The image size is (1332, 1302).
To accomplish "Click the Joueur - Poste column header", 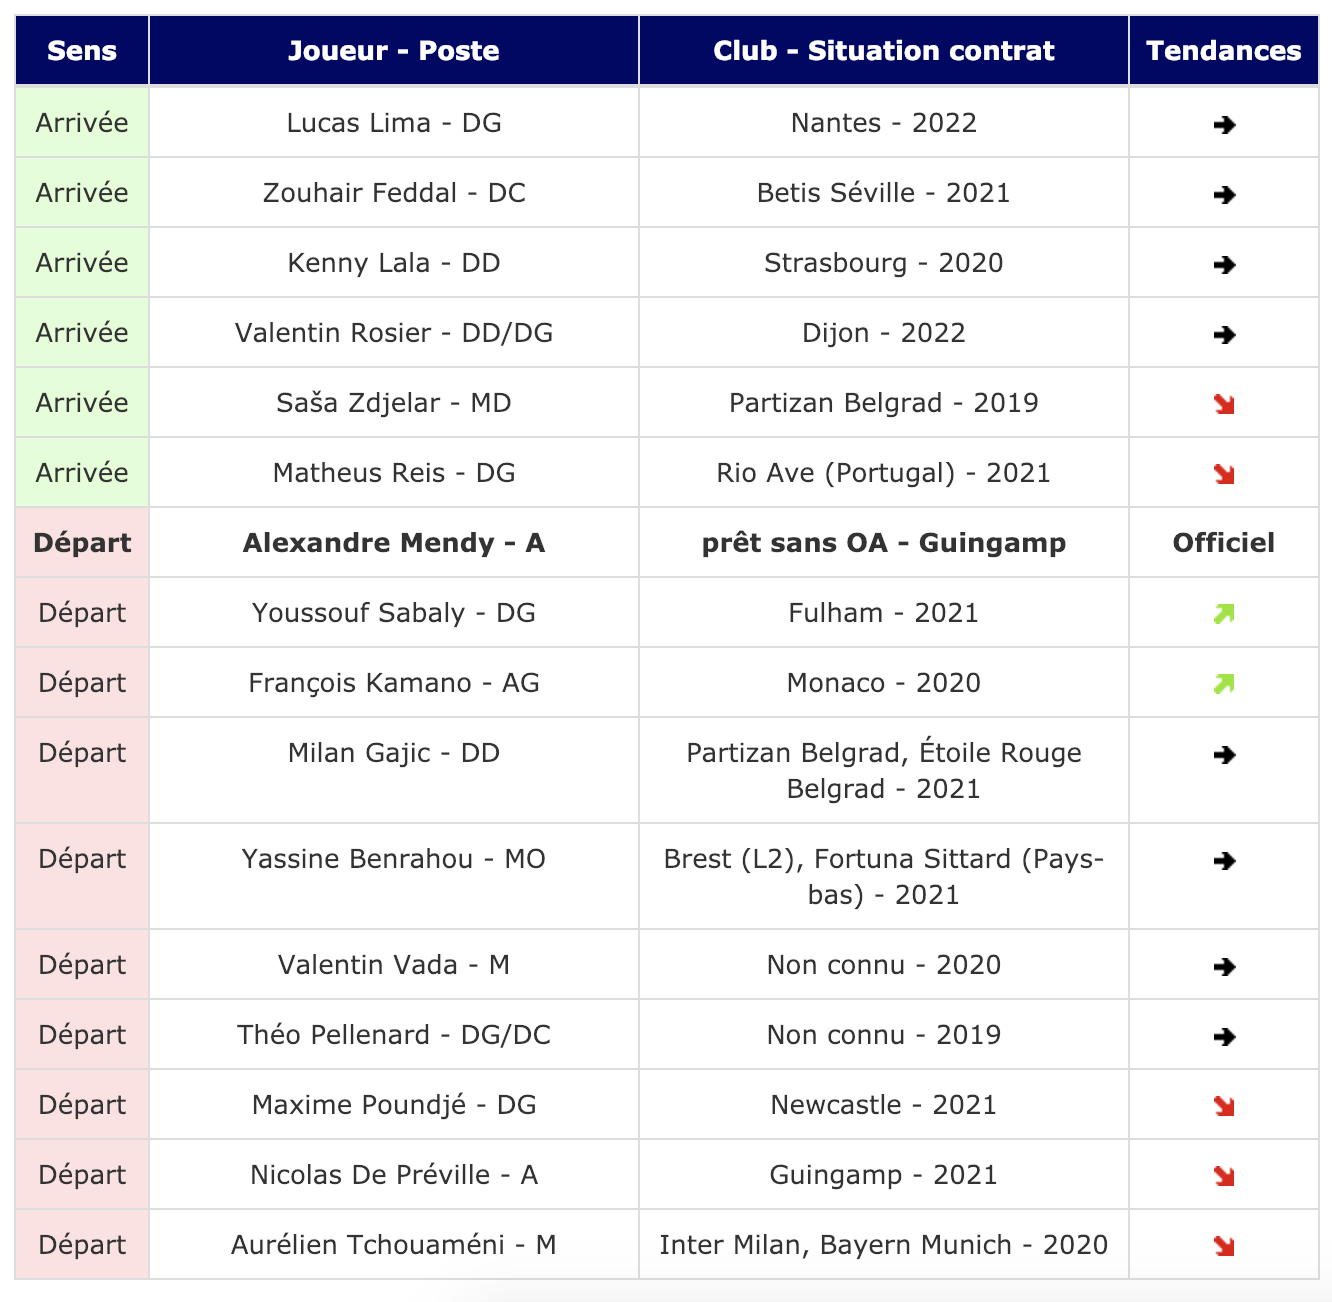I will (394, 51).
